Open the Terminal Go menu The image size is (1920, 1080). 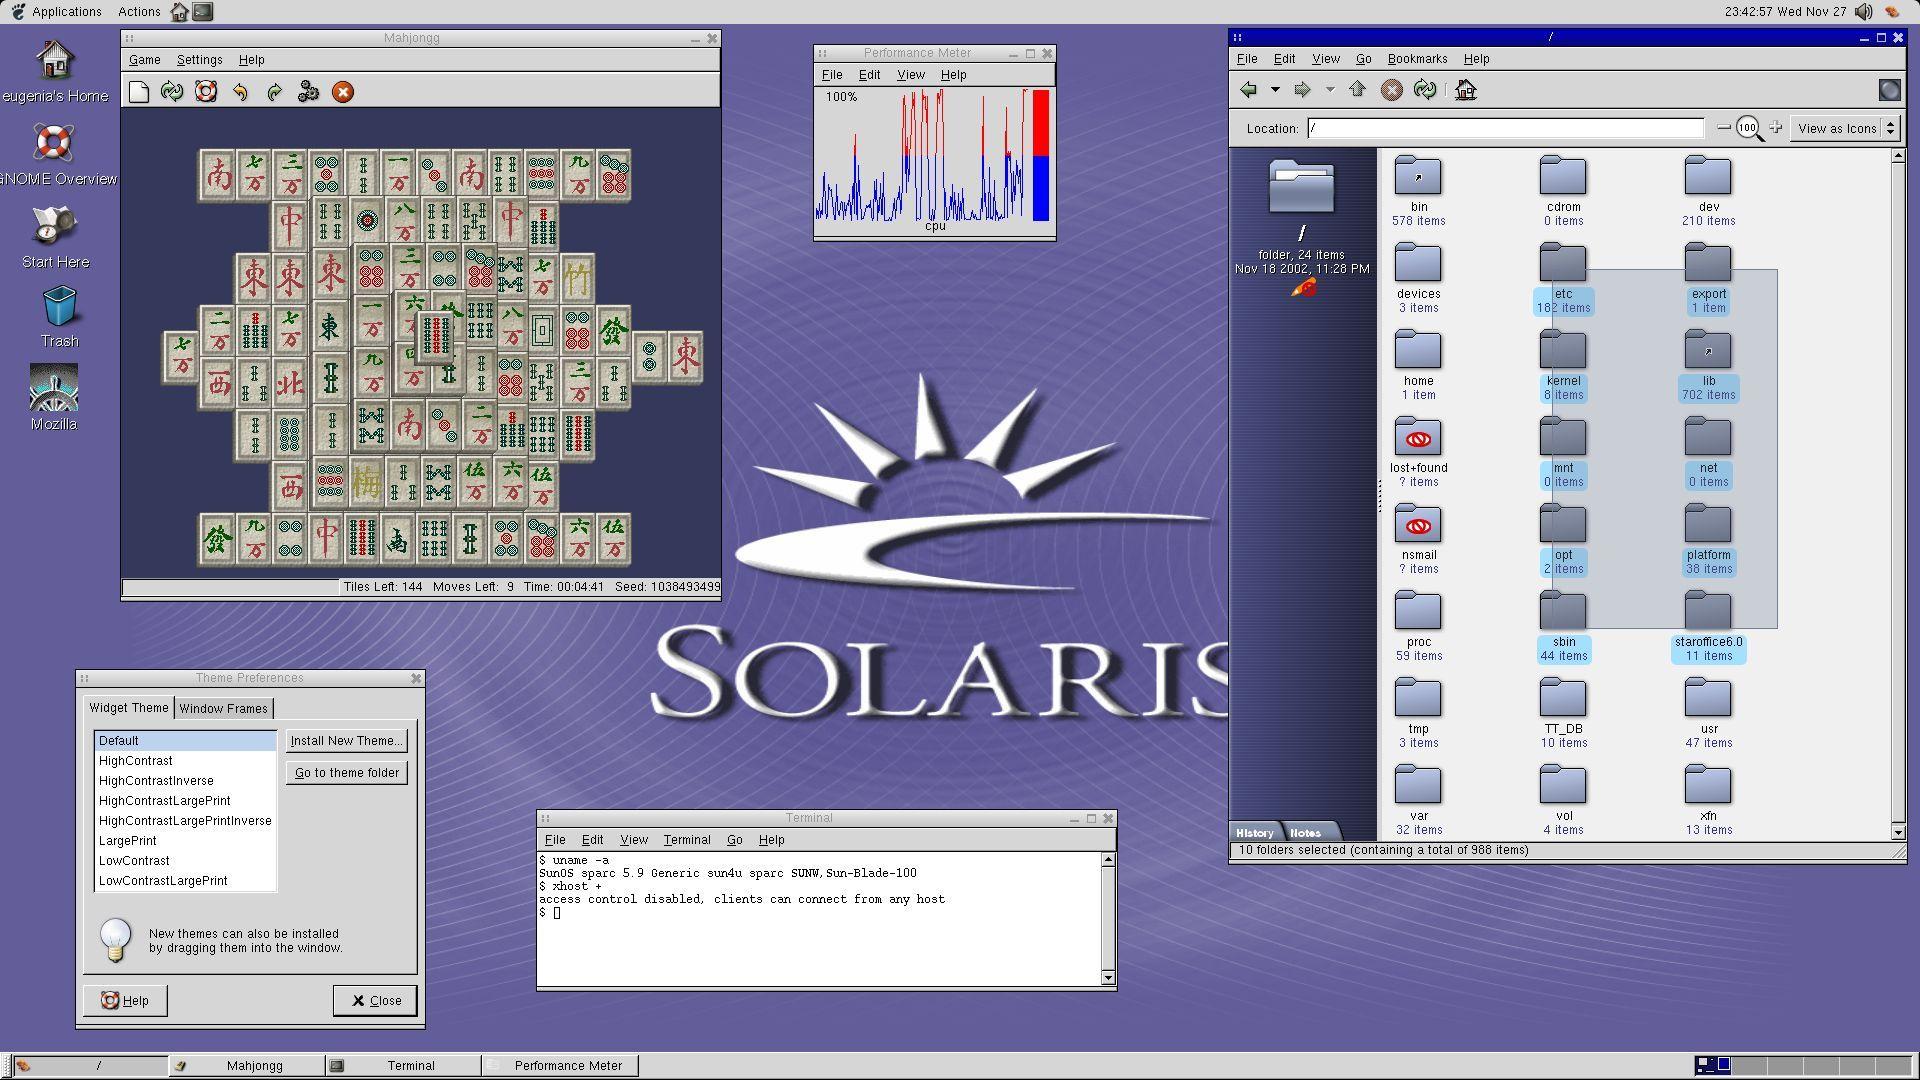(734, 840)
